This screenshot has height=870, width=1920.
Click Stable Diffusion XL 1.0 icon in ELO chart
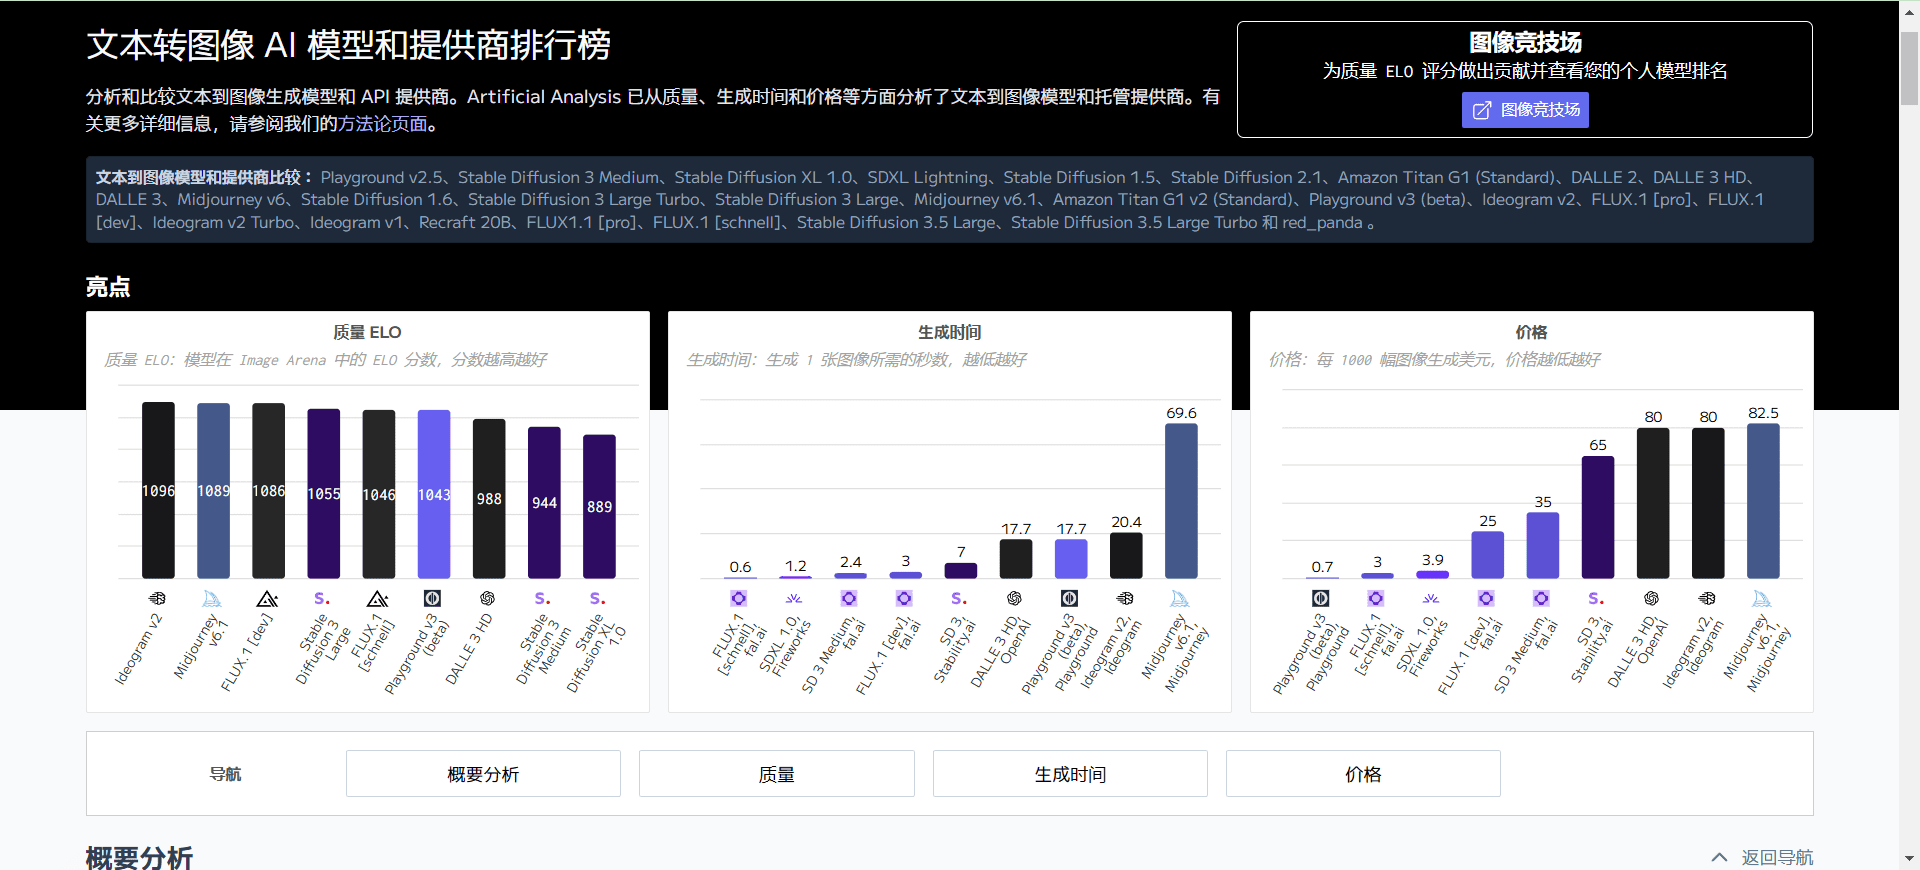(x=597, y=598)
